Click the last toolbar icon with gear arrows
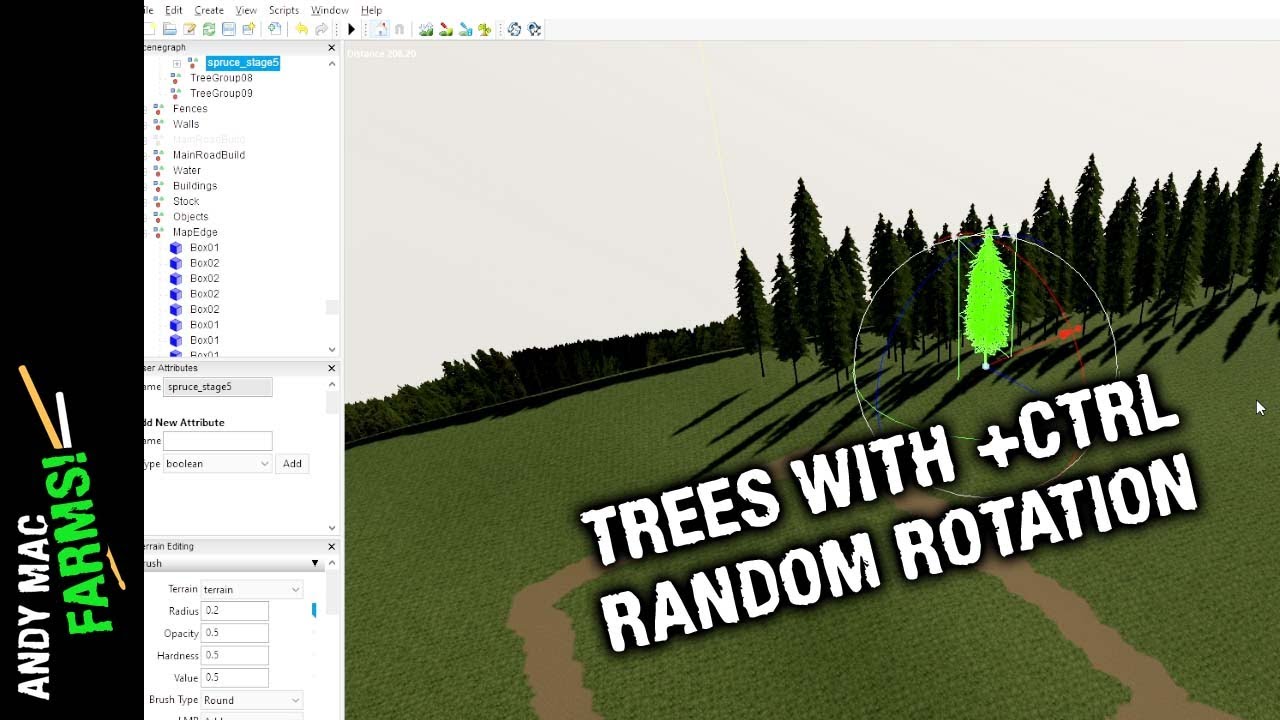 (534, 29)
